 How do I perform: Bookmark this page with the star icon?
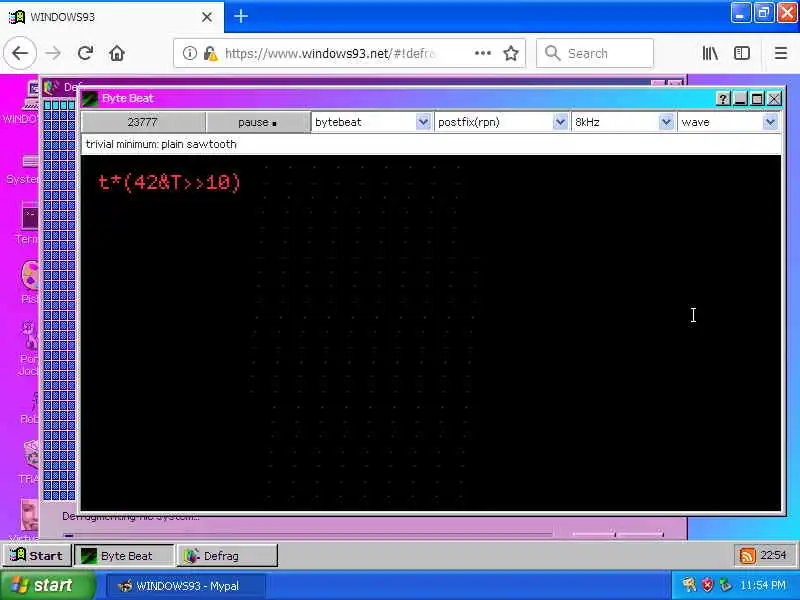pos(511,53)
